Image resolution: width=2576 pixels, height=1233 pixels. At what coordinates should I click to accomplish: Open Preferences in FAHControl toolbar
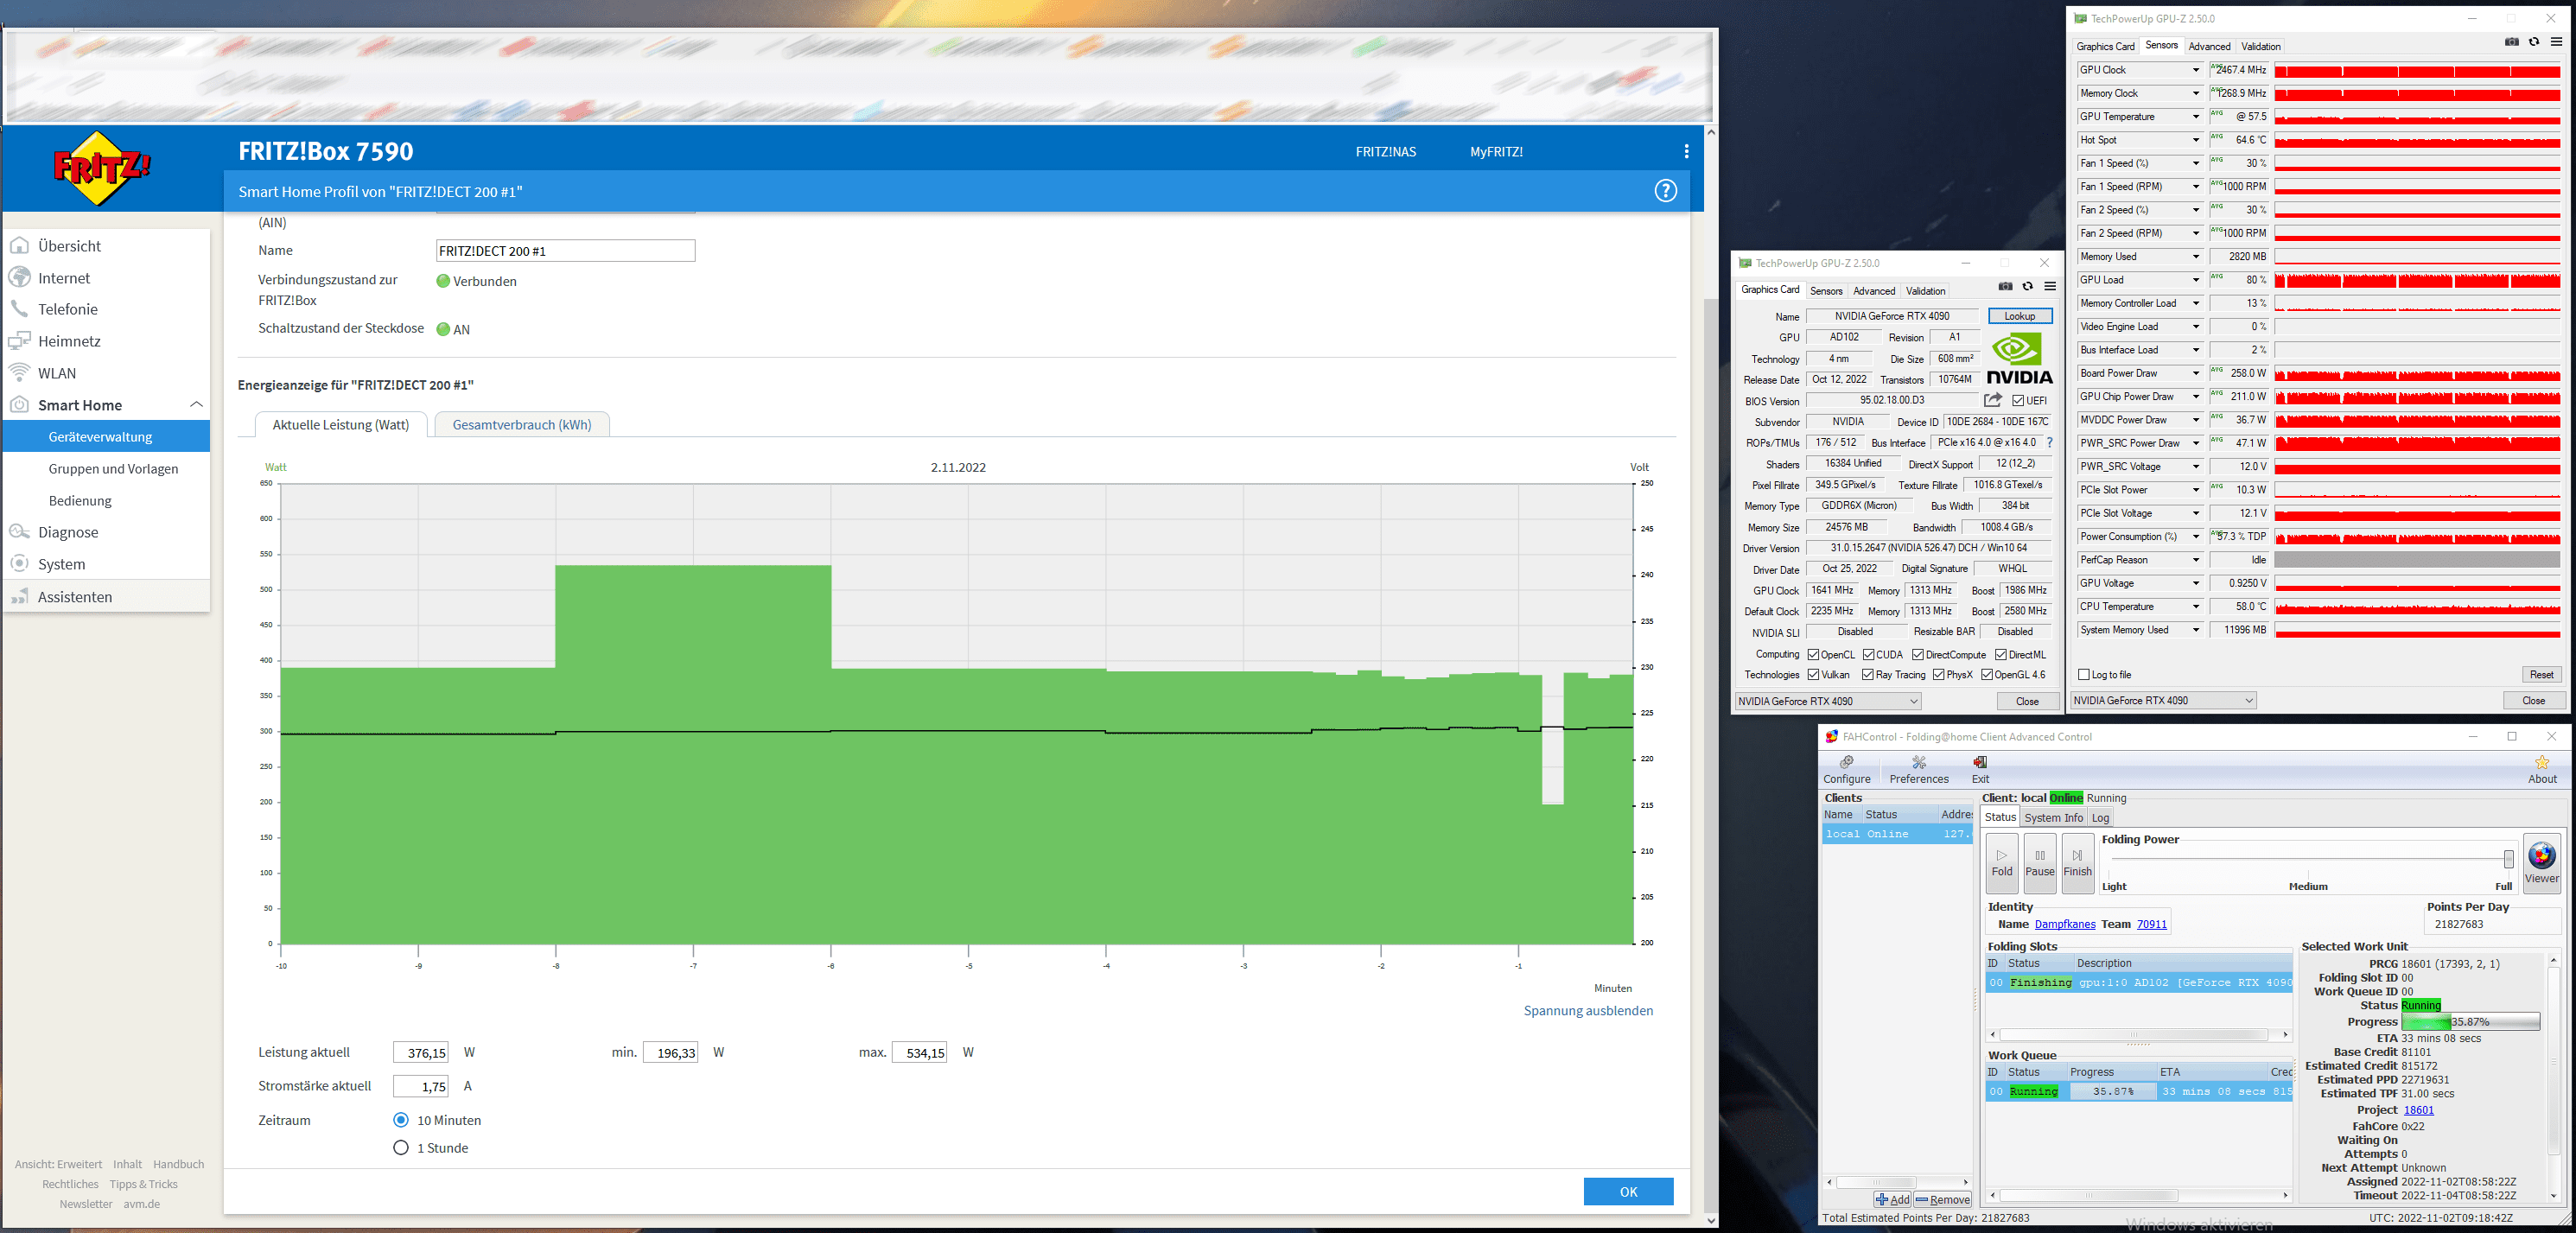[x=1918, y=769]
